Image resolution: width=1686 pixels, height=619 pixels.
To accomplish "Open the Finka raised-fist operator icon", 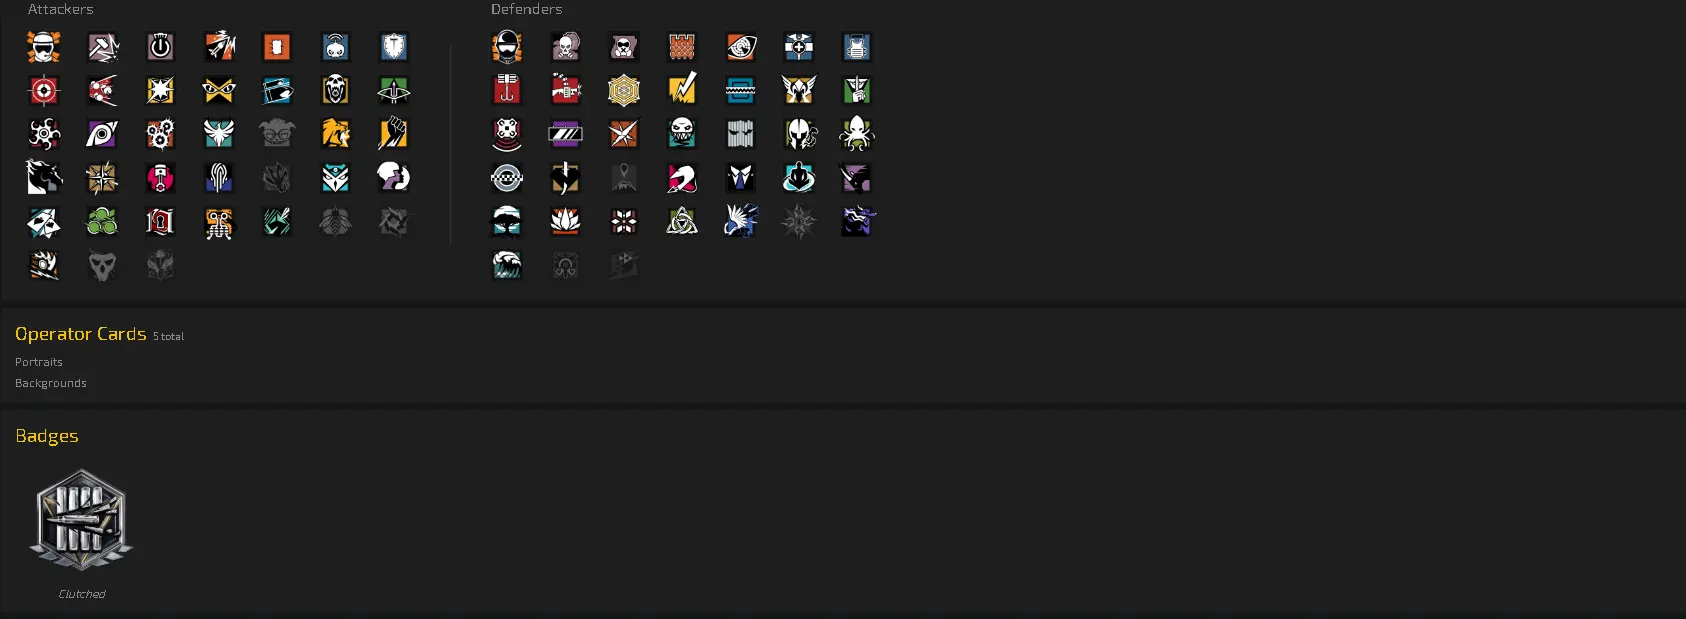I will [x=394, y=134].
